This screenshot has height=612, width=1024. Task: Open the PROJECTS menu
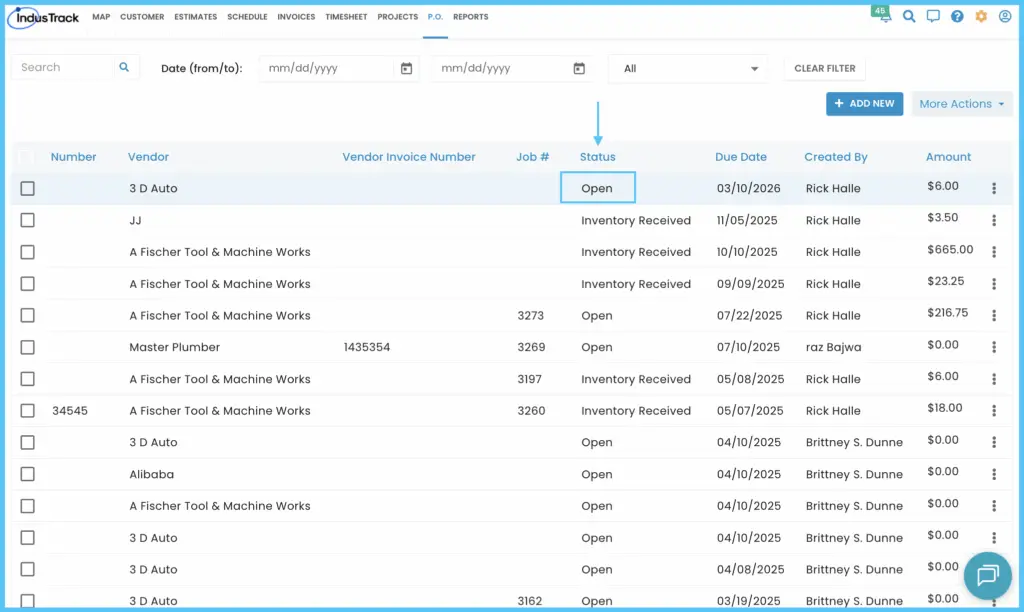pos(398,17)
